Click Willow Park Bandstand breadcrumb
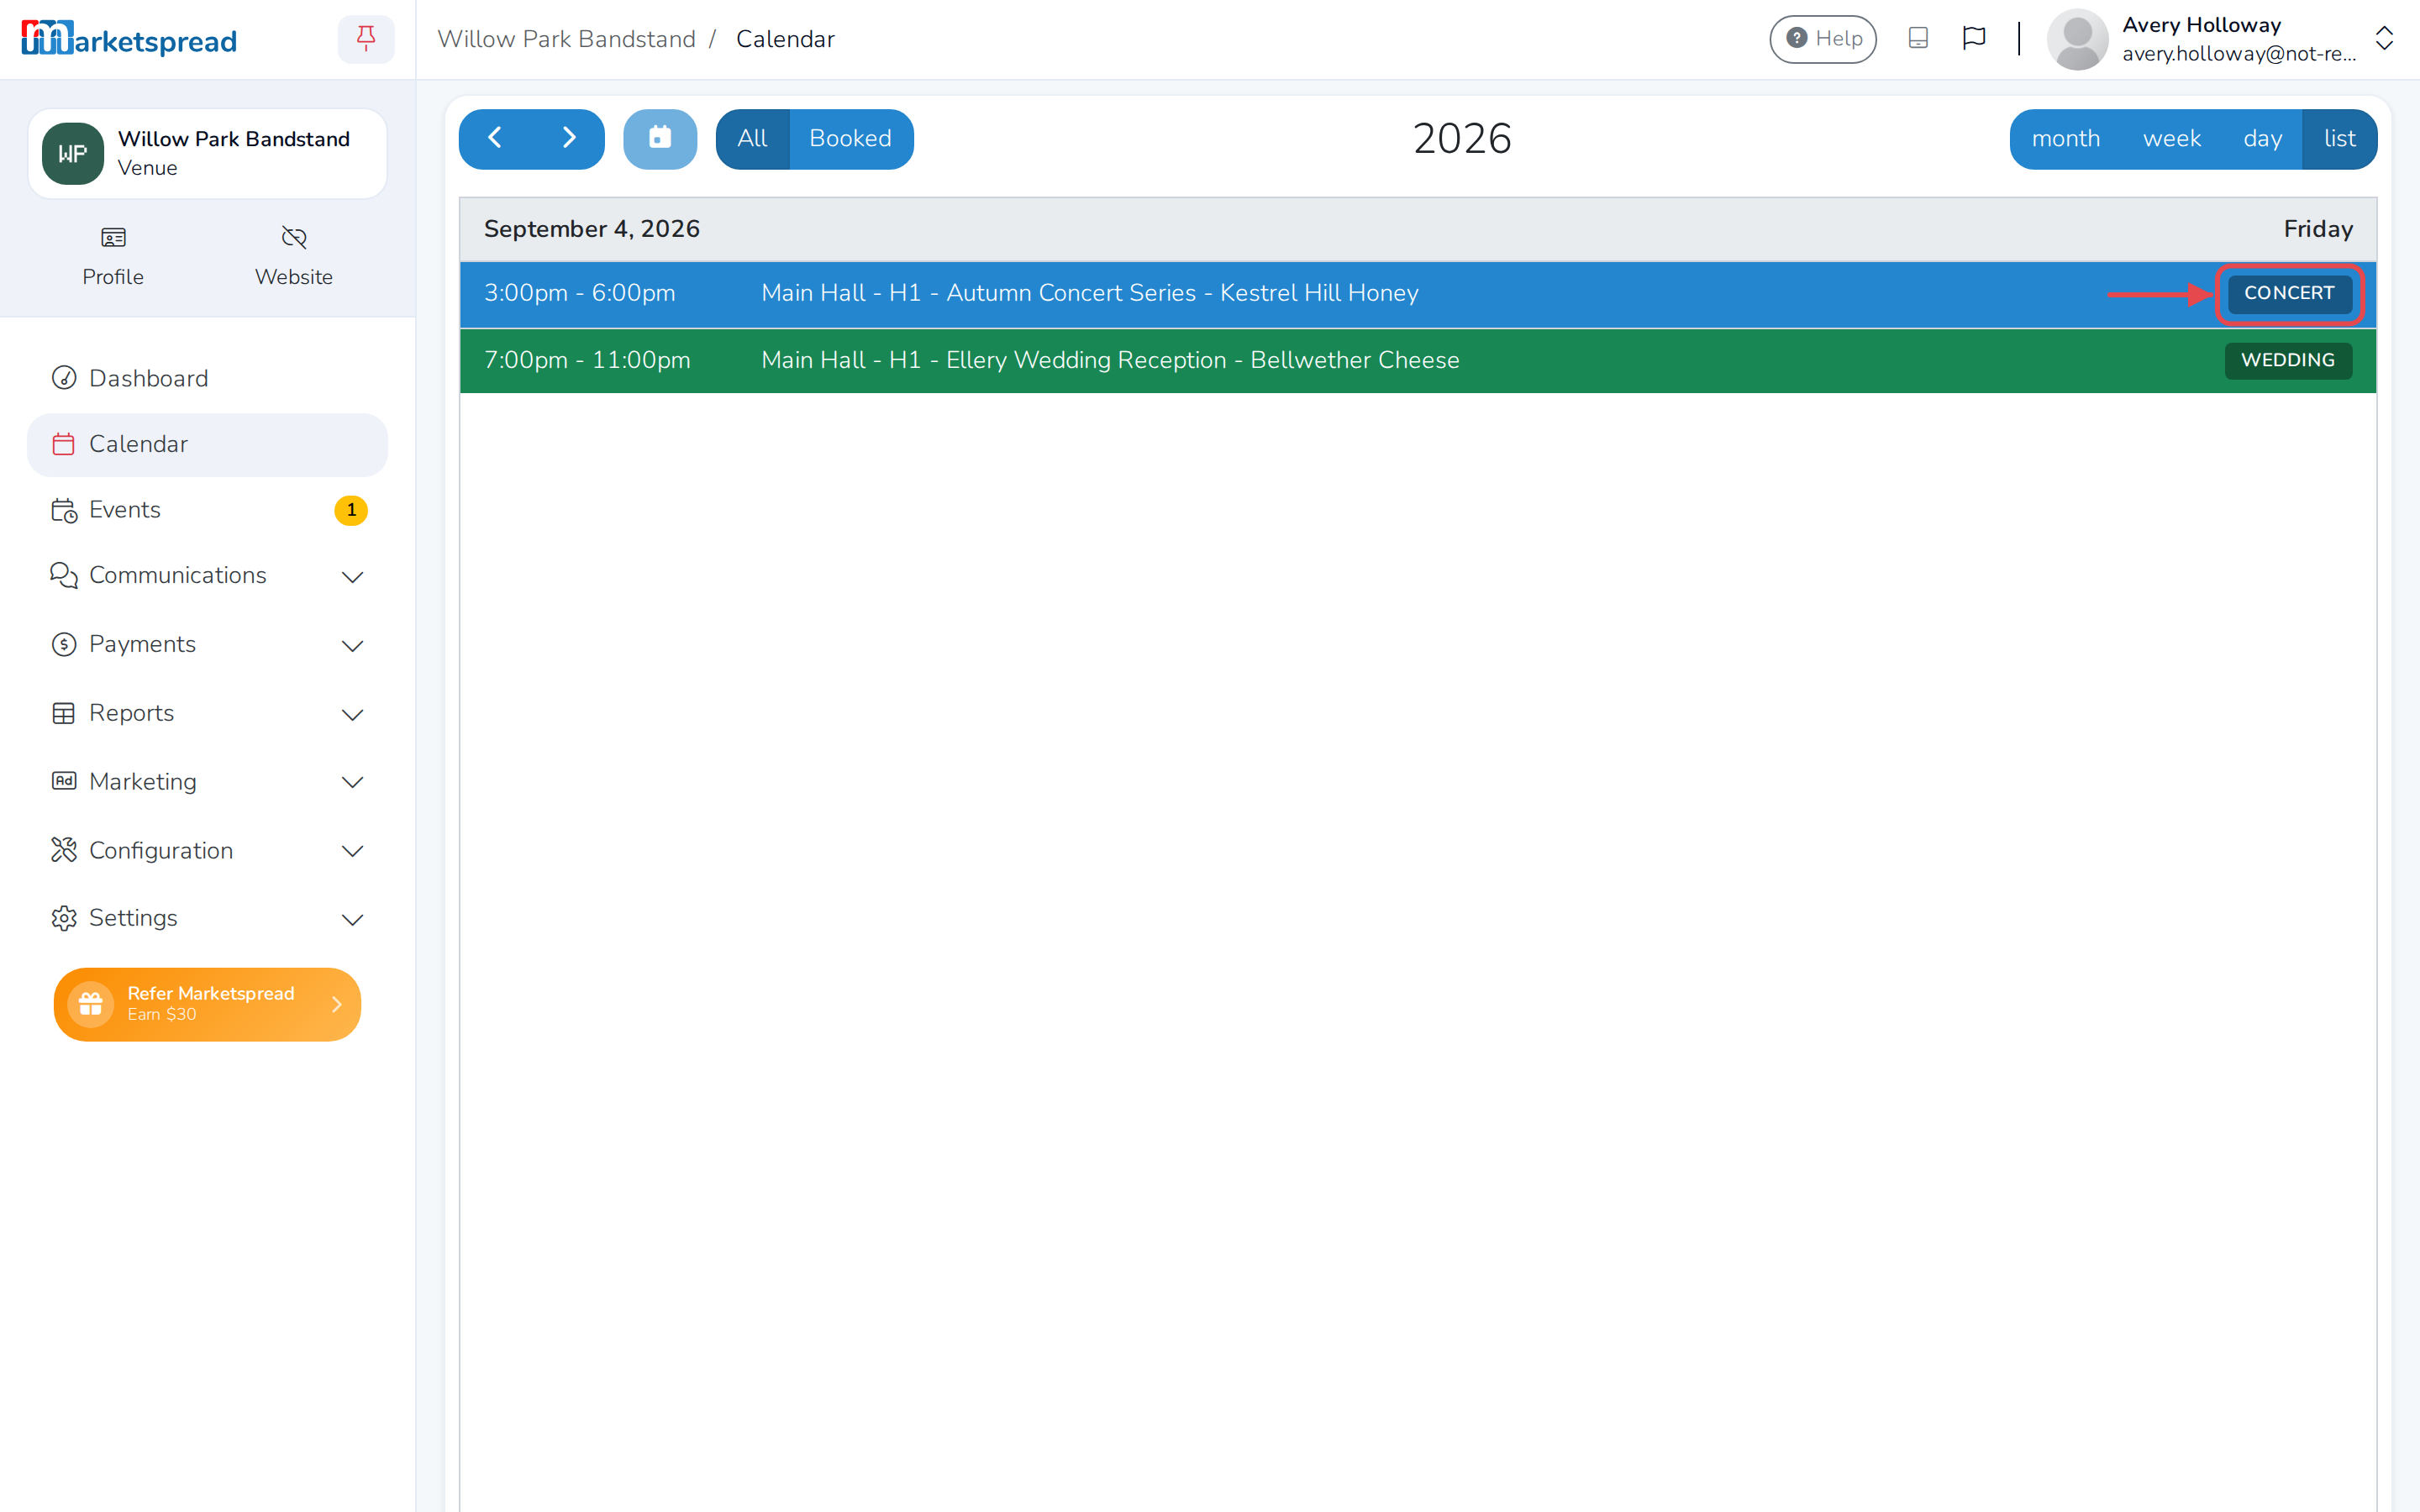Viewport: 2420px width, 1512px height. [x=566, y=39]
